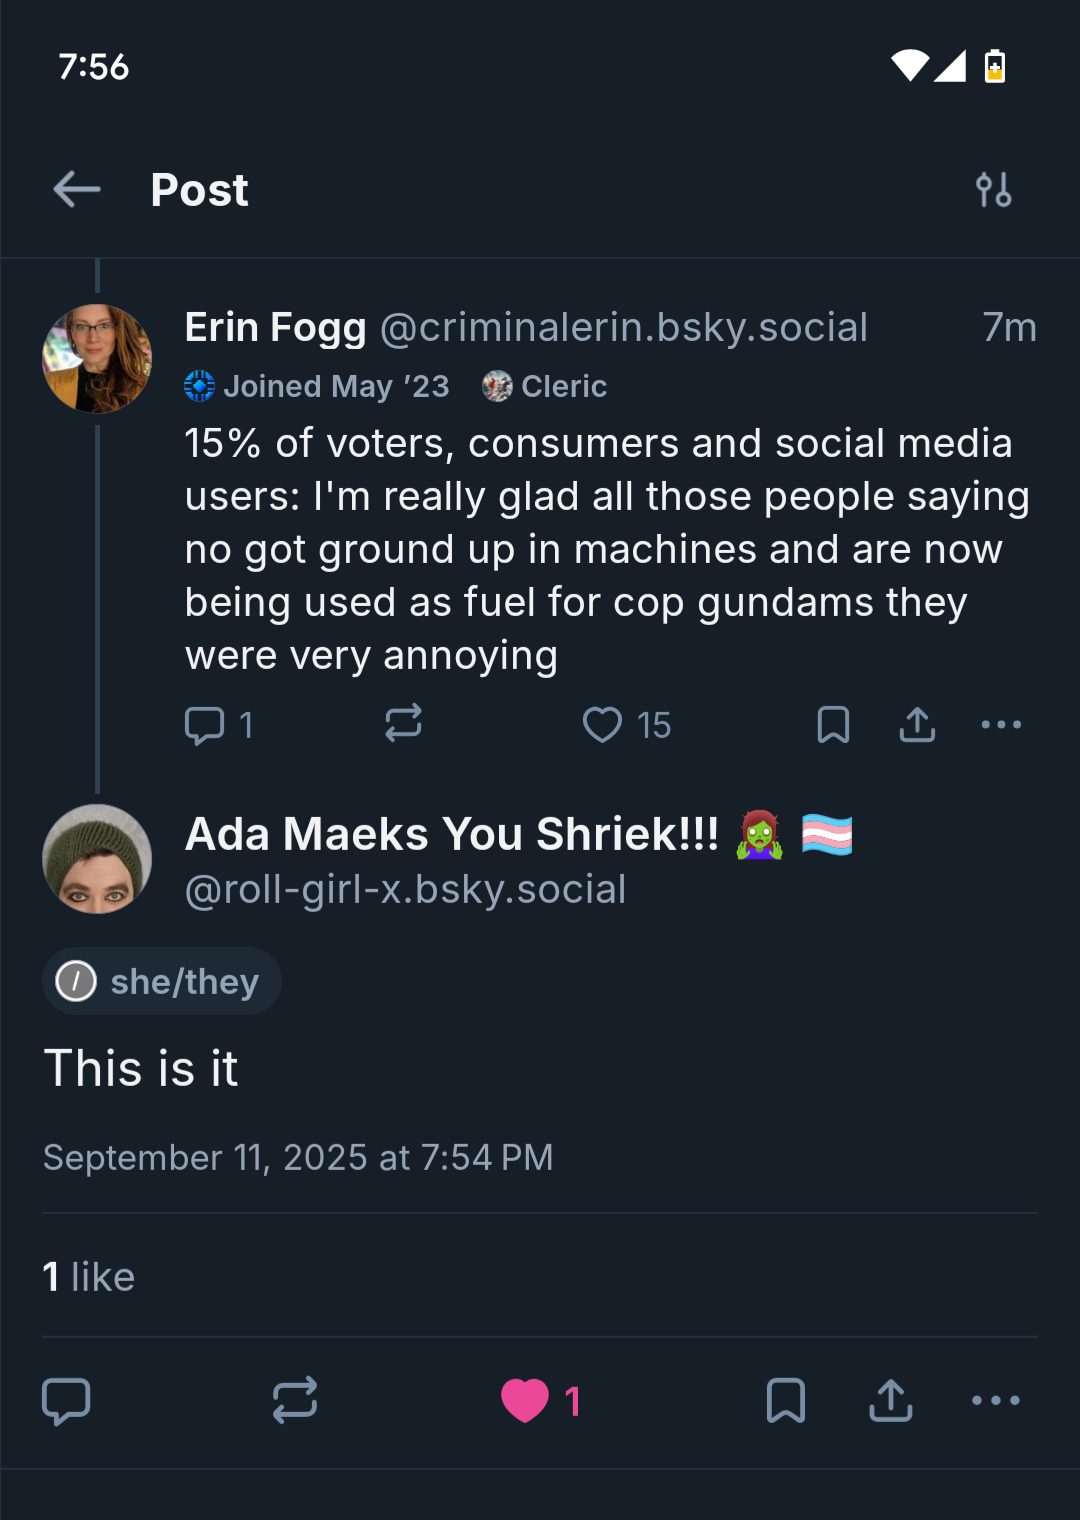This screenshot has width=1080, height=1520.
Task: Bookmark Erin Fogg's post
Action: (x=833, y=725)
